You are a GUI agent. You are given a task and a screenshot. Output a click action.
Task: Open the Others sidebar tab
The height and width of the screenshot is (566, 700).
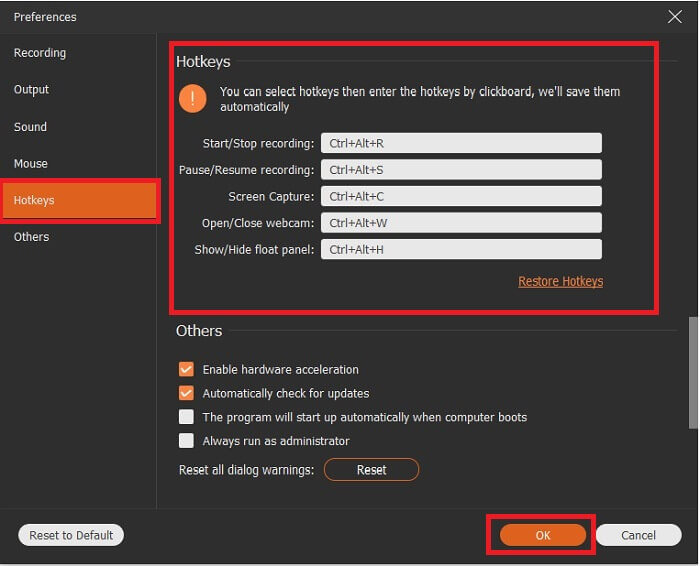tap(32, 237)
